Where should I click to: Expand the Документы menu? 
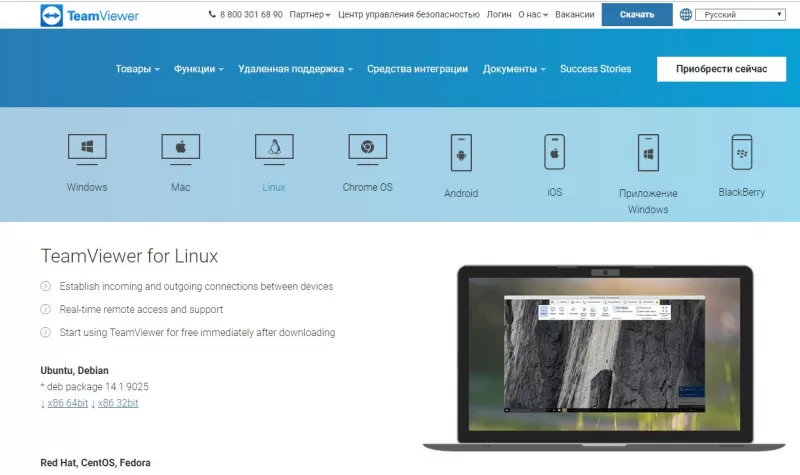coord(514,69)
